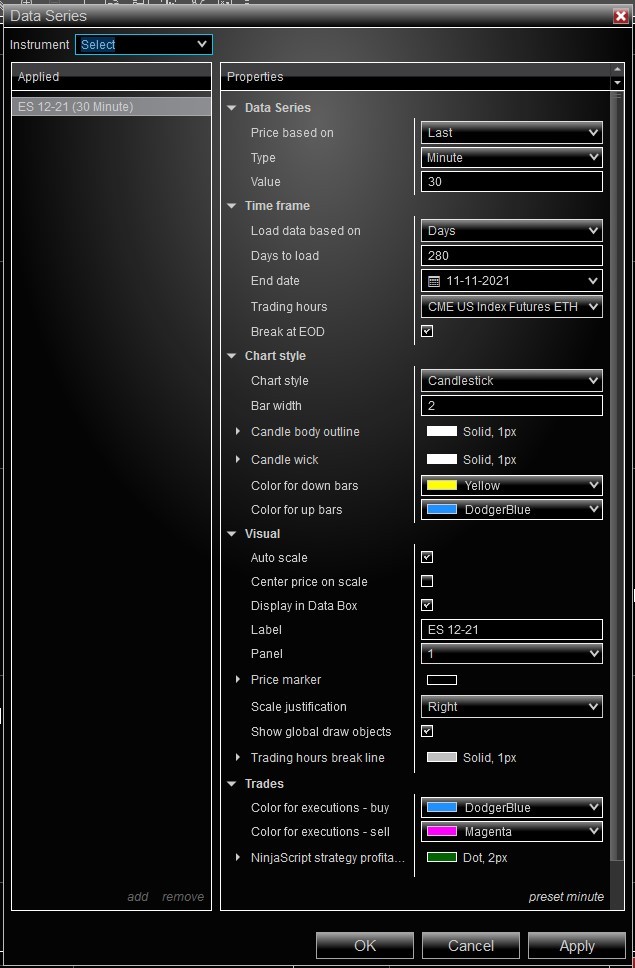
Task: Click the Trading hours break line gray swatch
Action: click(442, 757)
